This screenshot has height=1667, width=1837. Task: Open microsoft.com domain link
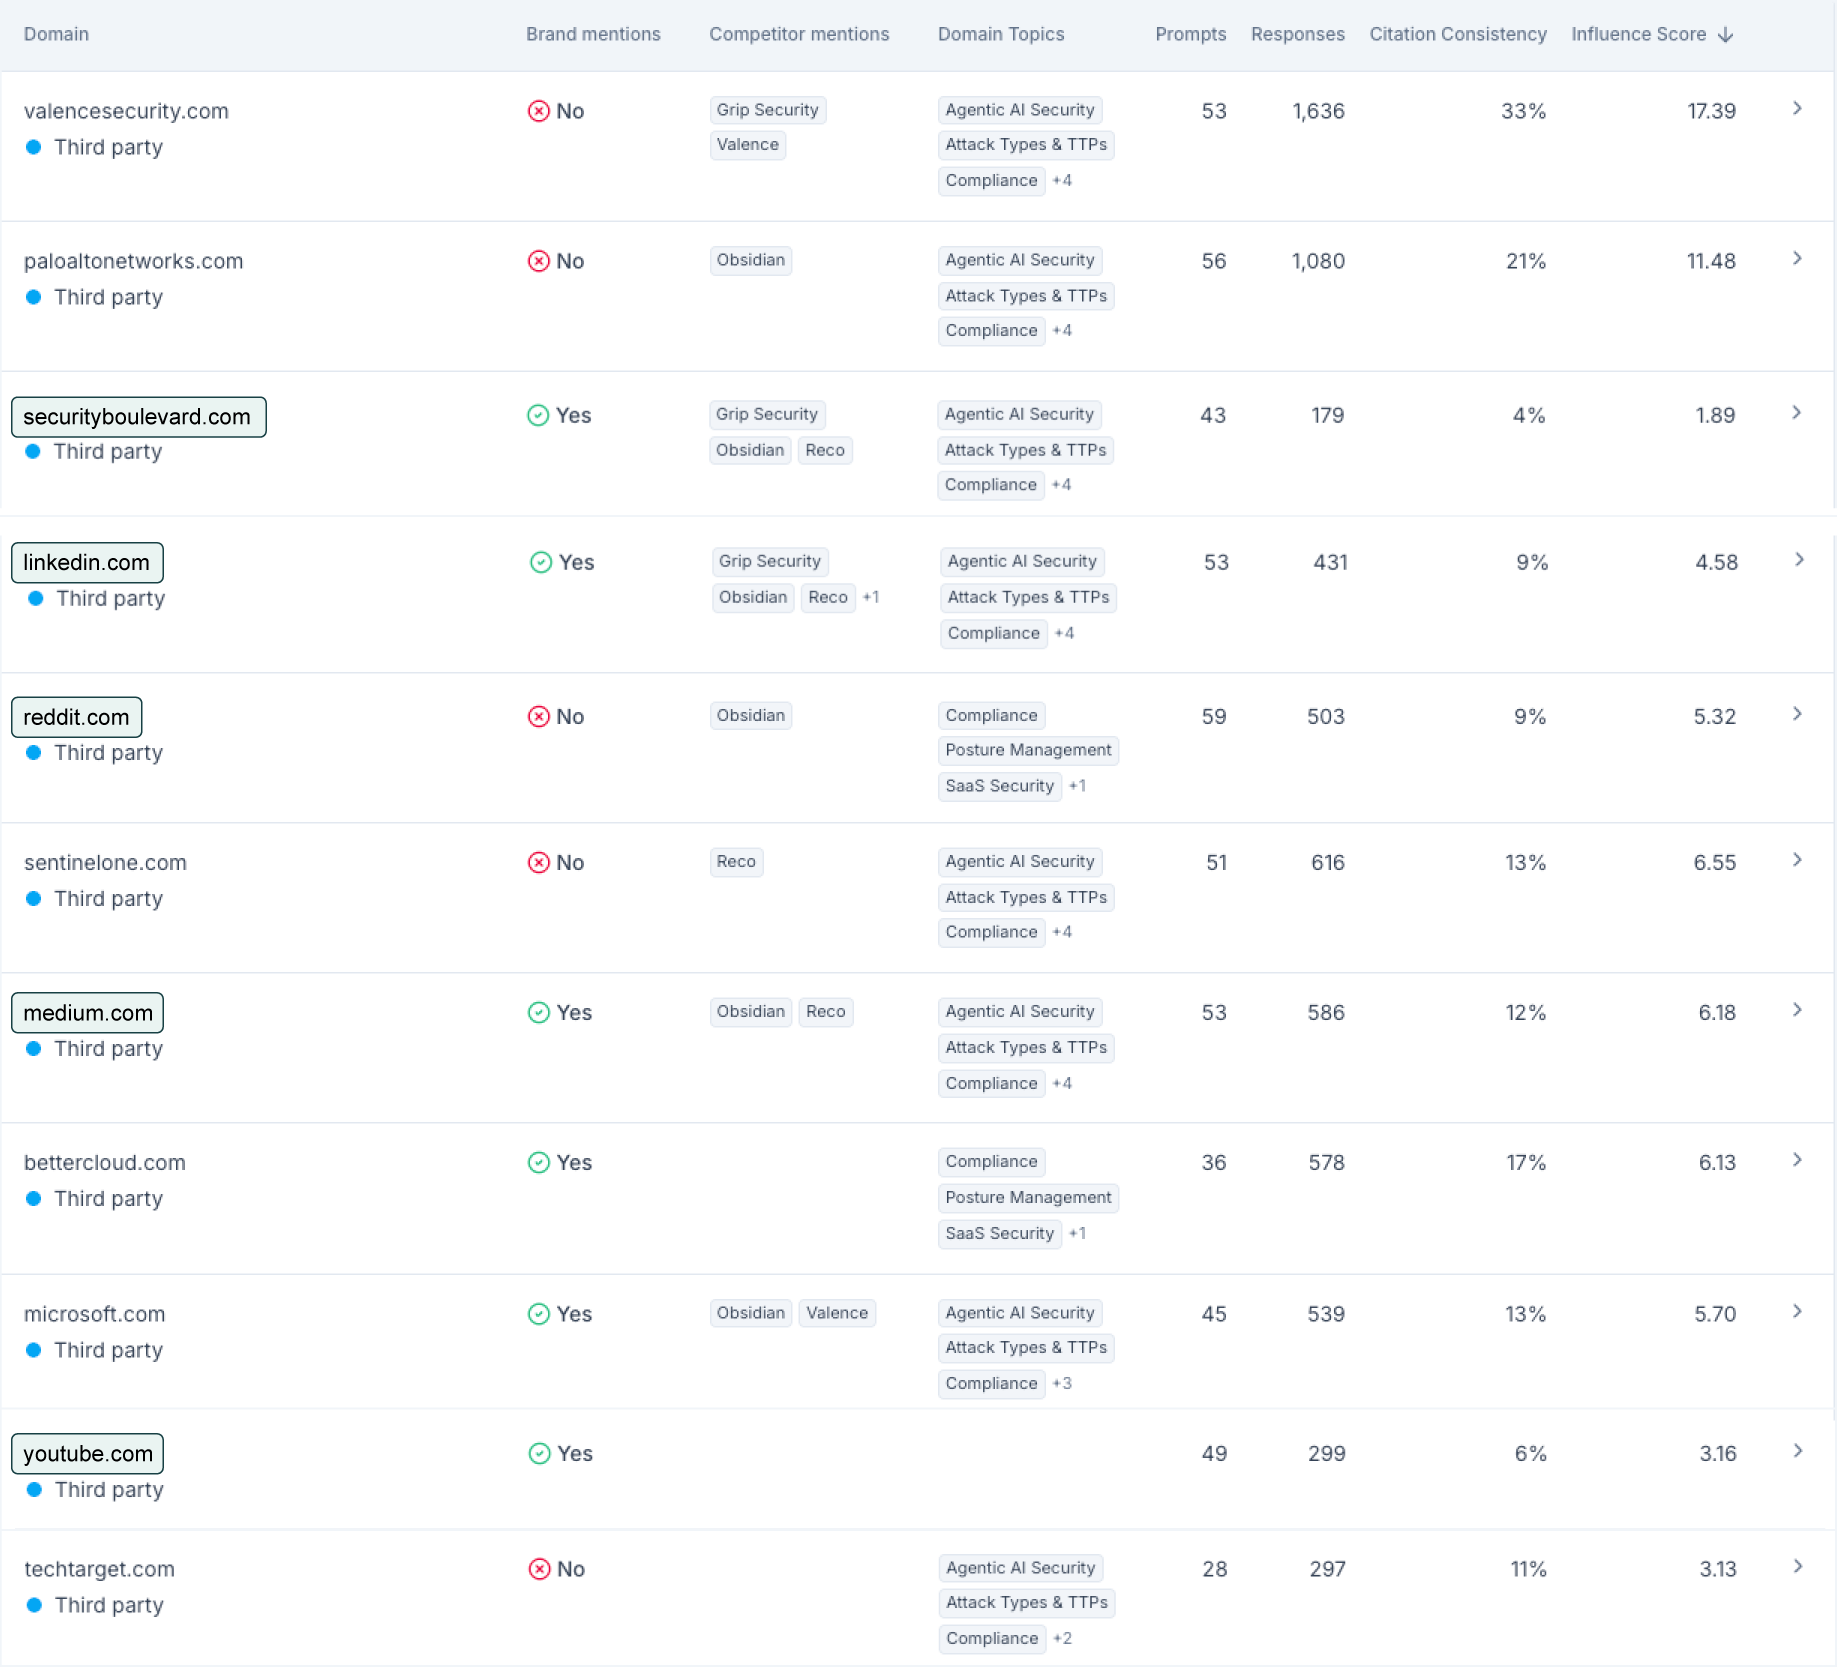click(x=95, y=1314)
